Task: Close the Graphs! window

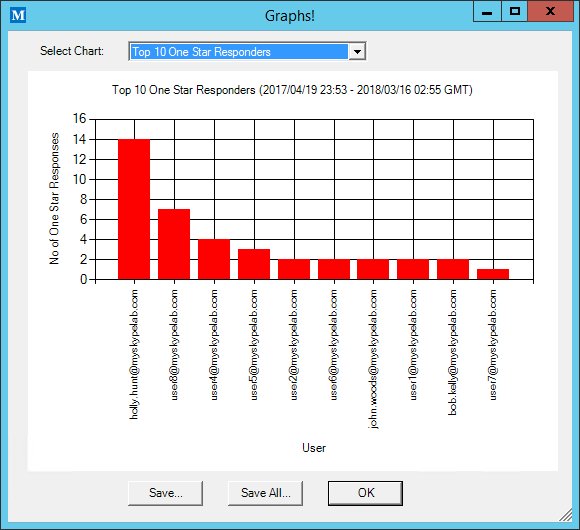Action: [x=550, y=12]
